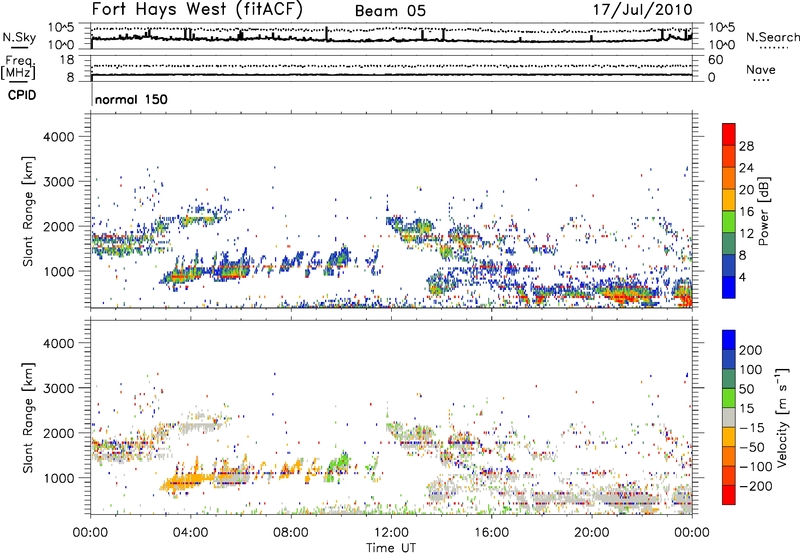Click the '16:00' time tick label
Screen dimensions: 800x554
coord(491,533)
